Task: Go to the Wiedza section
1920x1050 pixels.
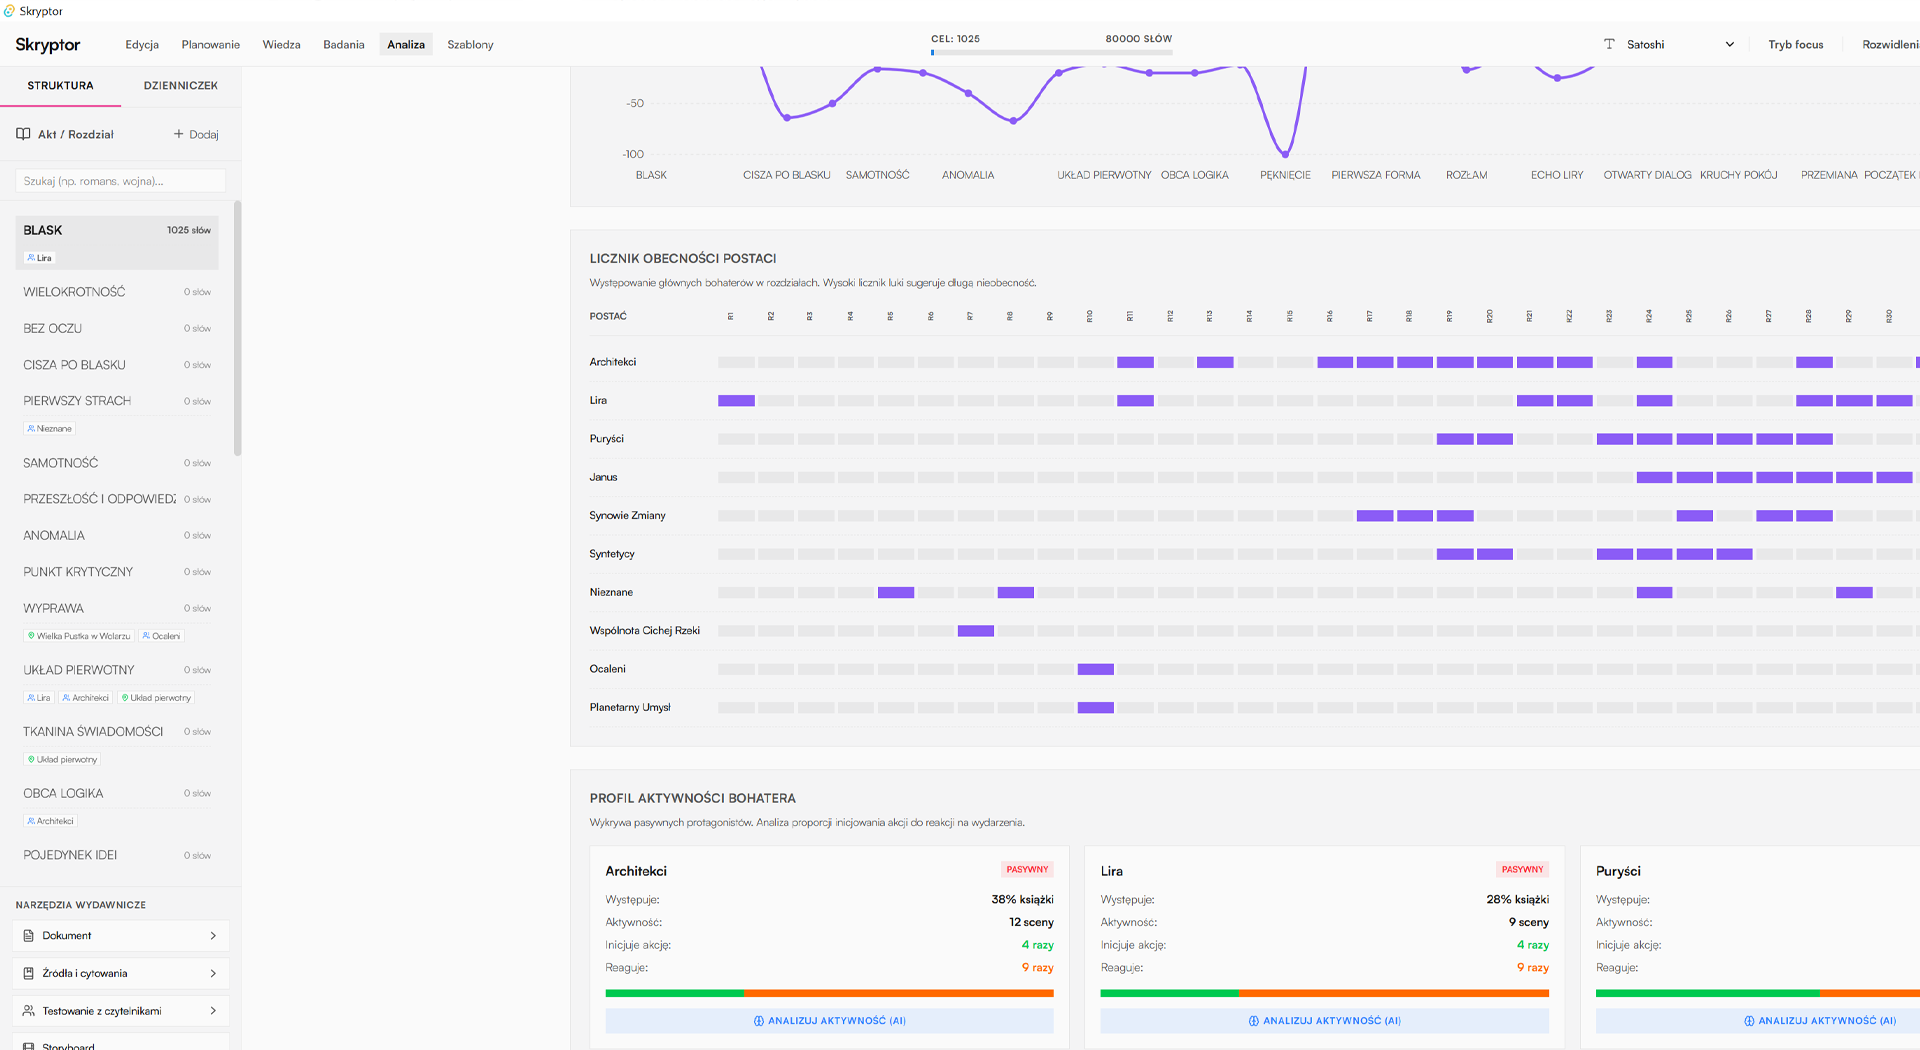Action: pos(282,45)
